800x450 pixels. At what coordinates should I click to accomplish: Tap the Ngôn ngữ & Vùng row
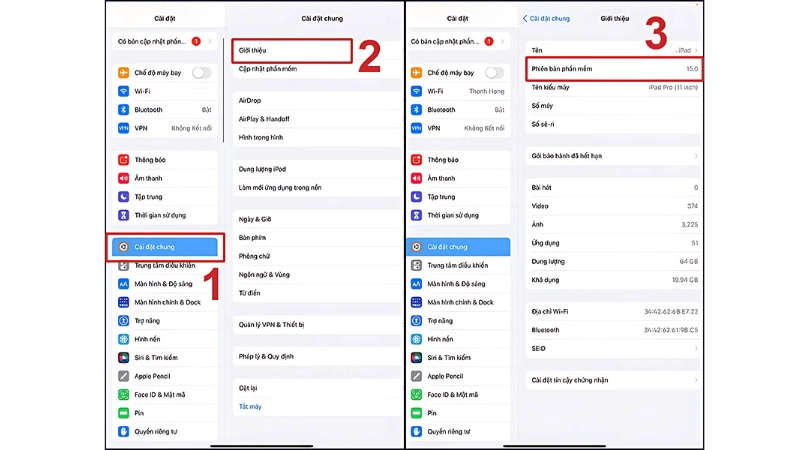click(x=316, y=274)
